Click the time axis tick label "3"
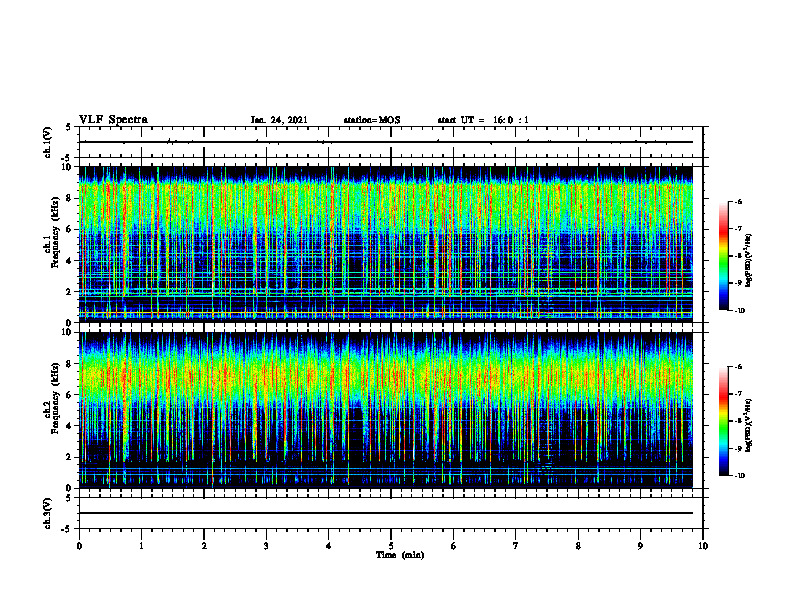The image size is (792, 612). pyautogui.click(x=266, y=546)
